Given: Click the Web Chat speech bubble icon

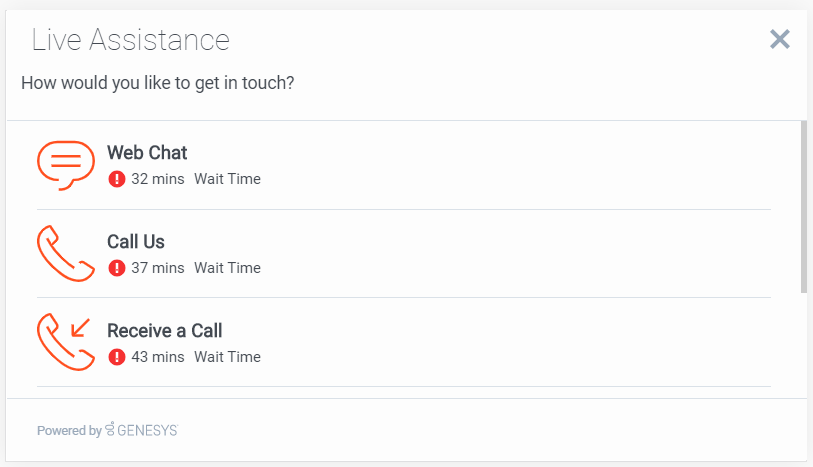Looking at the screenshot, I should click(x=66, y=165).
